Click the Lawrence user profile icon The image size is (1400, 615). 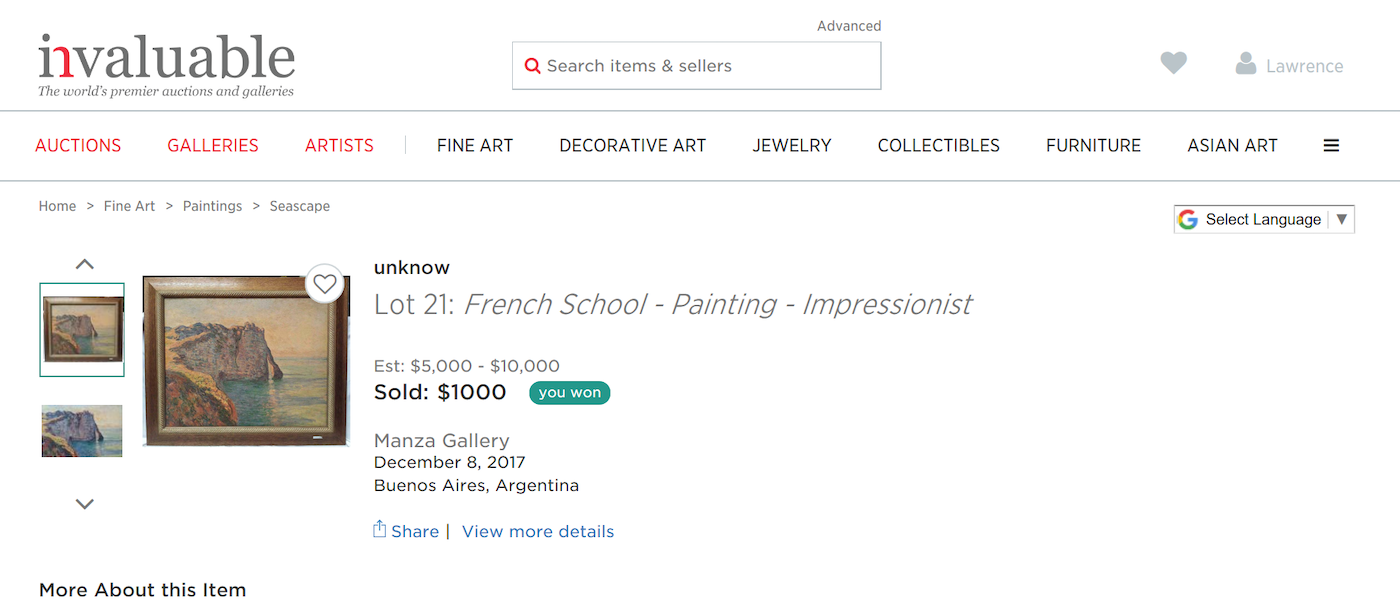coord(1245,64)
